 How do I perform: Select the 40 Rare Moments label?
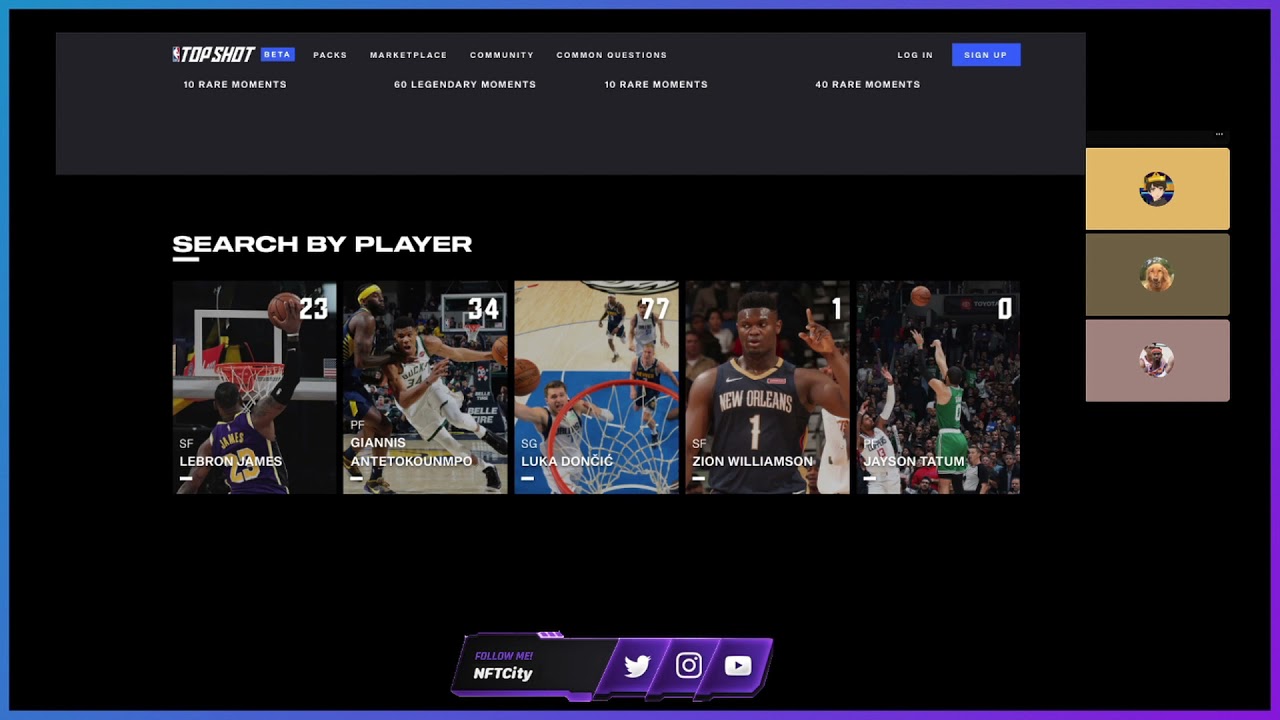click(868, 85)
